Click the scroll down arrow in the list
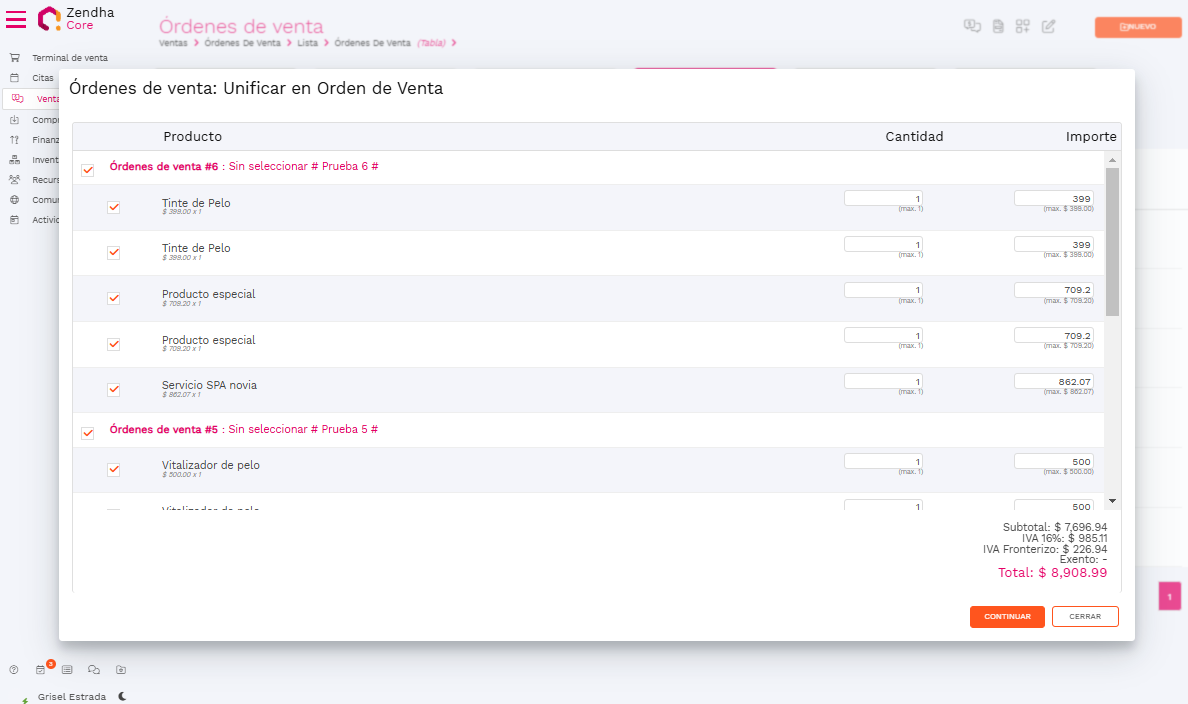This screenshot has width=1188, height=704. click(x=1112, y=500)
